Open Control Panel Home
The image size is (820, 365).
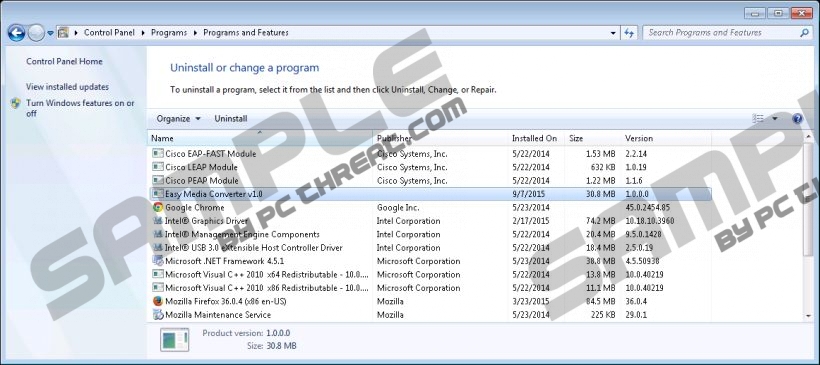click(x=64, y=61)
